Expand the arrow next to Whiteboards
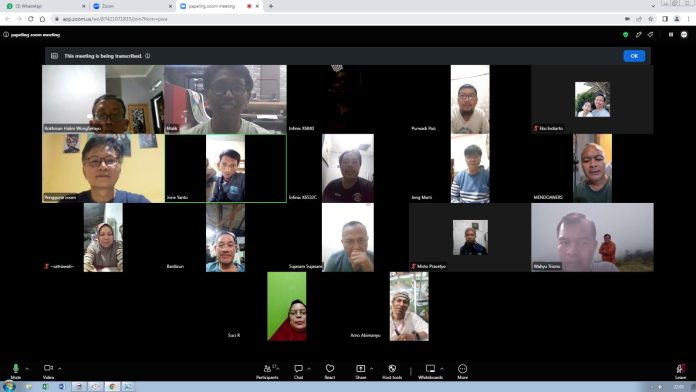The image size is (696, 392). click(x=442, y=368)
